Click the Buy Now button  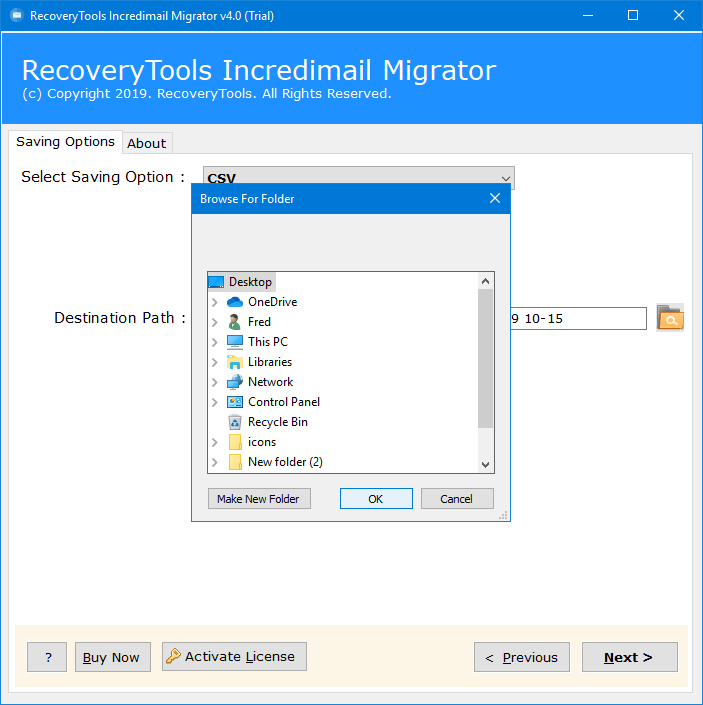pyautogui.click(x=112, y=657)
